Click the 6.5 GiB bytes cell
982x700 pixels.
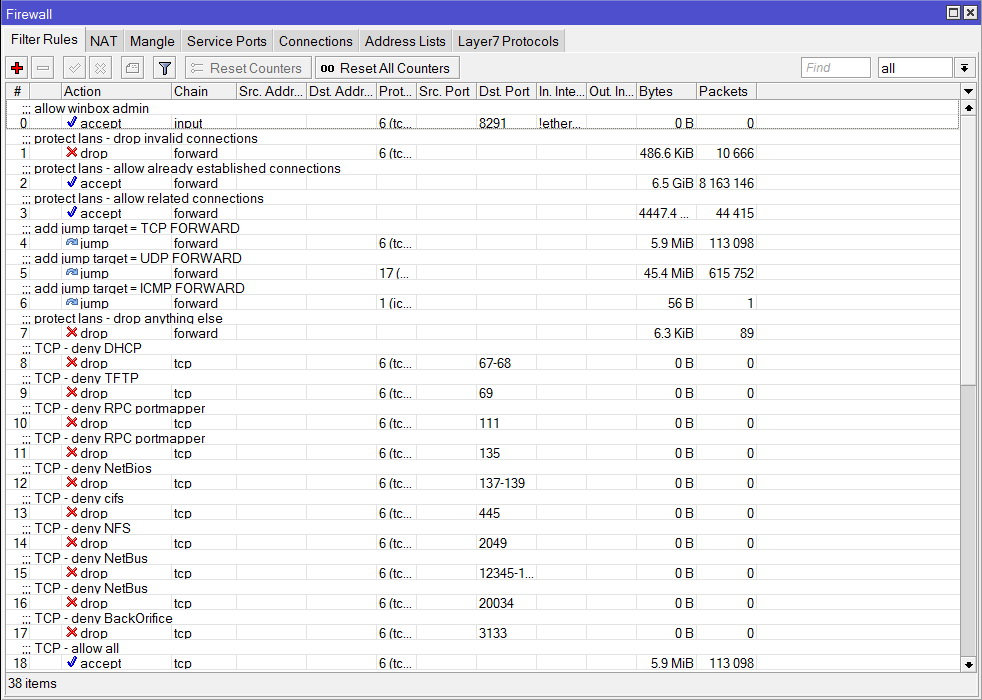(x=666, y=183)
